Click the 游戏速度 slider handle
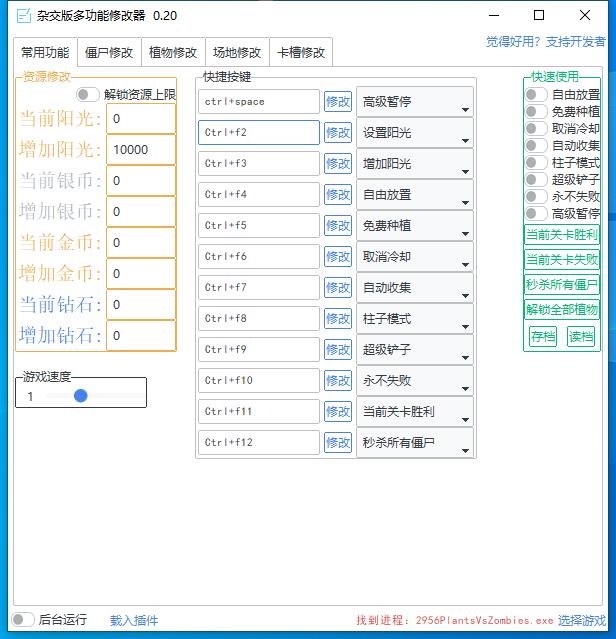Viewport: 616px width, 639px height. click(x=81, y=396)
